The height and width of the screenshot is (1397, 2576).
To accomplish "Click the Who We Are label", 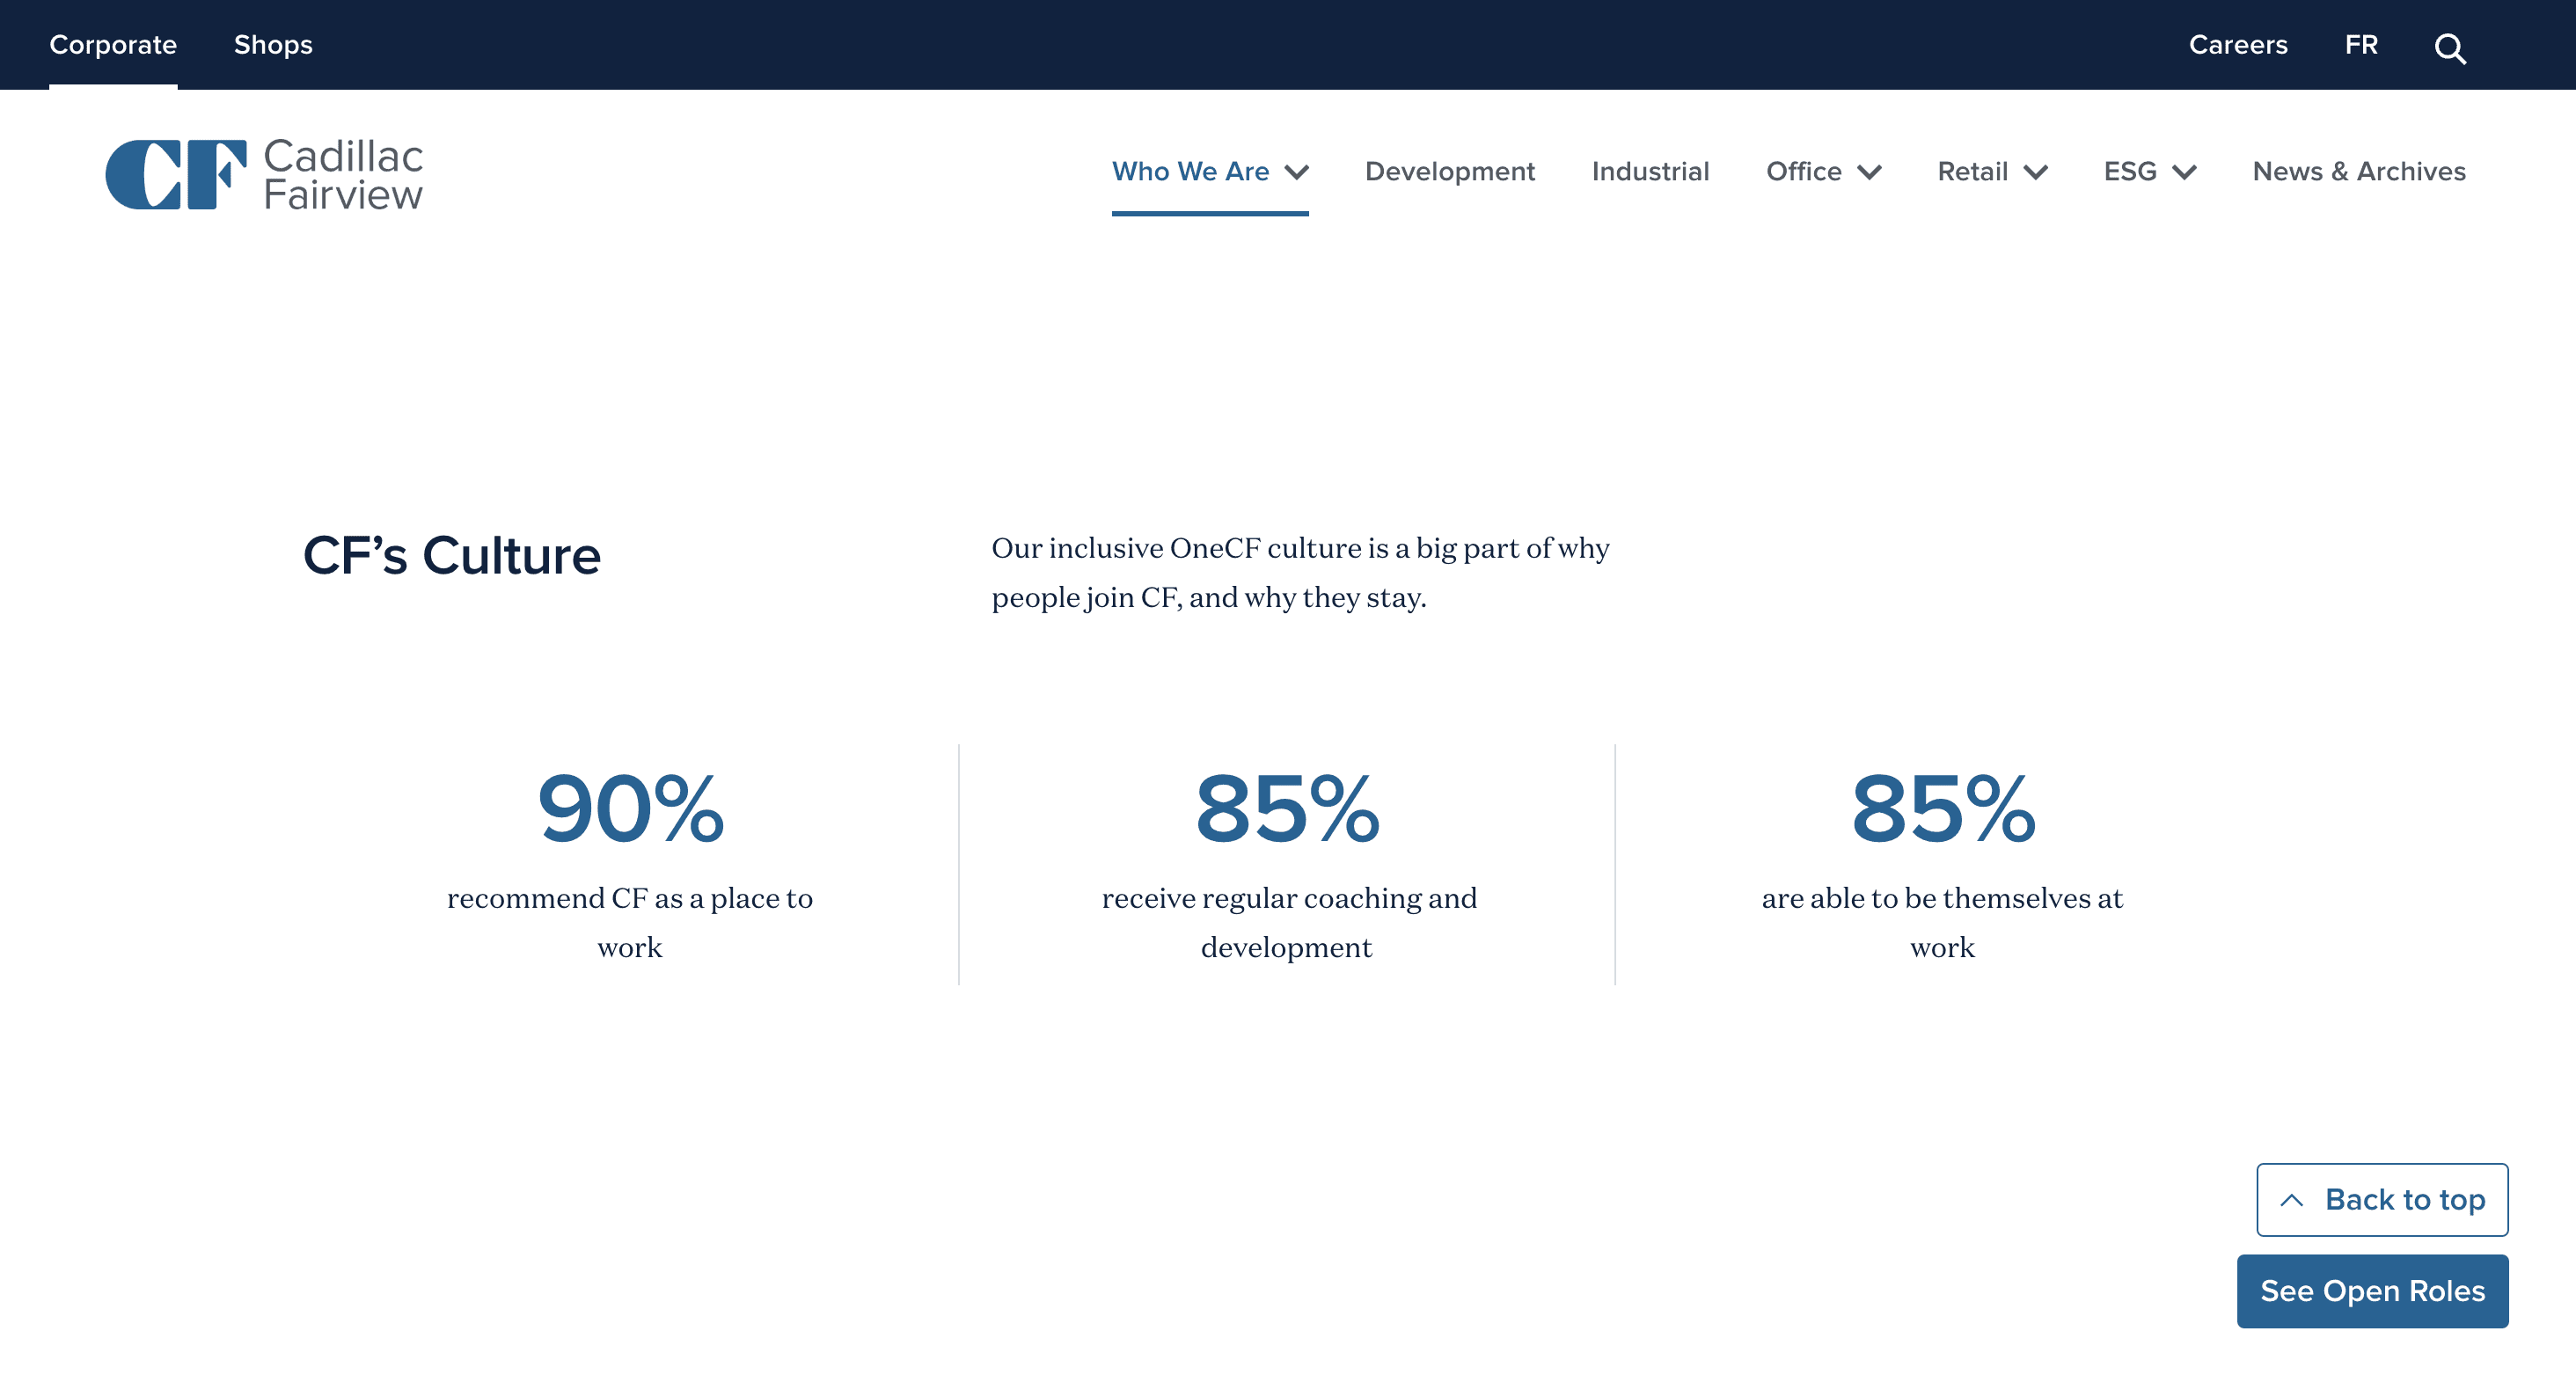I will click(x=1190, y=171).
